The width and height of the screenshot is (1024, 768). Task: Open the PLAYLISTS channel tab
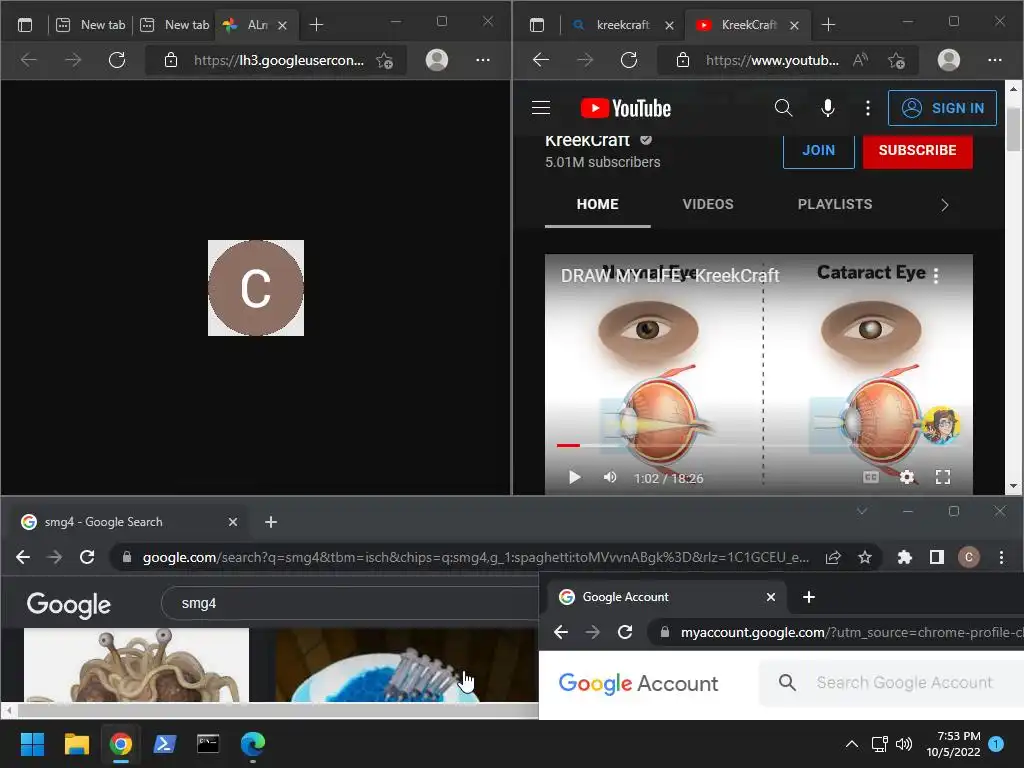pyautogui.click(x=835, y=204)
